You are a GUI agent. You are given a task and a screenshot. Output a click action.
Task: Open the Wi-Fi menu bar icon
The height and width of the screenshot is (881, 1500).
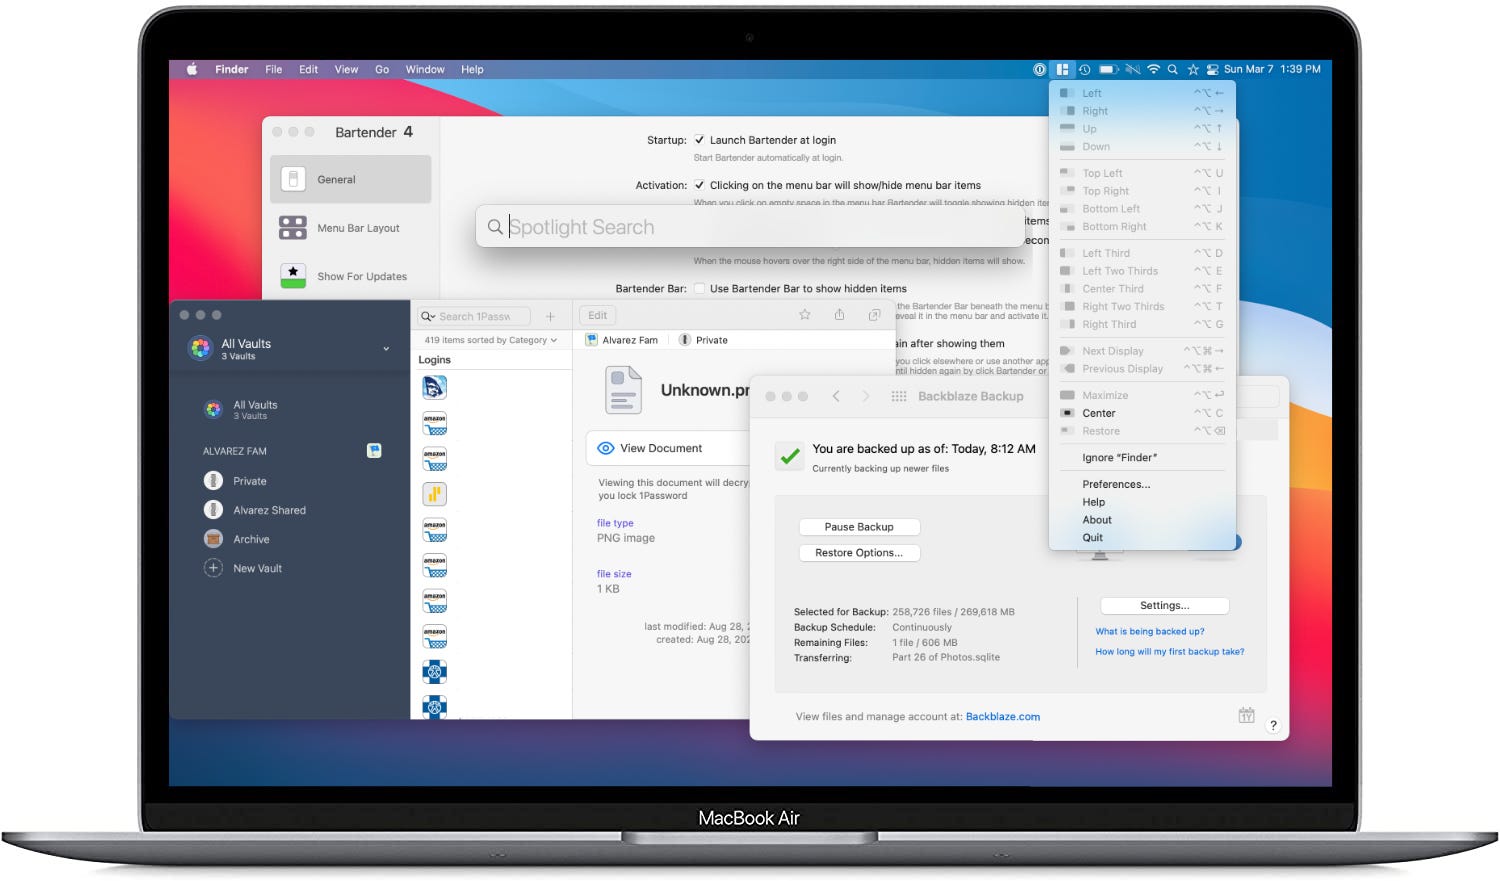click(1153, 70)
